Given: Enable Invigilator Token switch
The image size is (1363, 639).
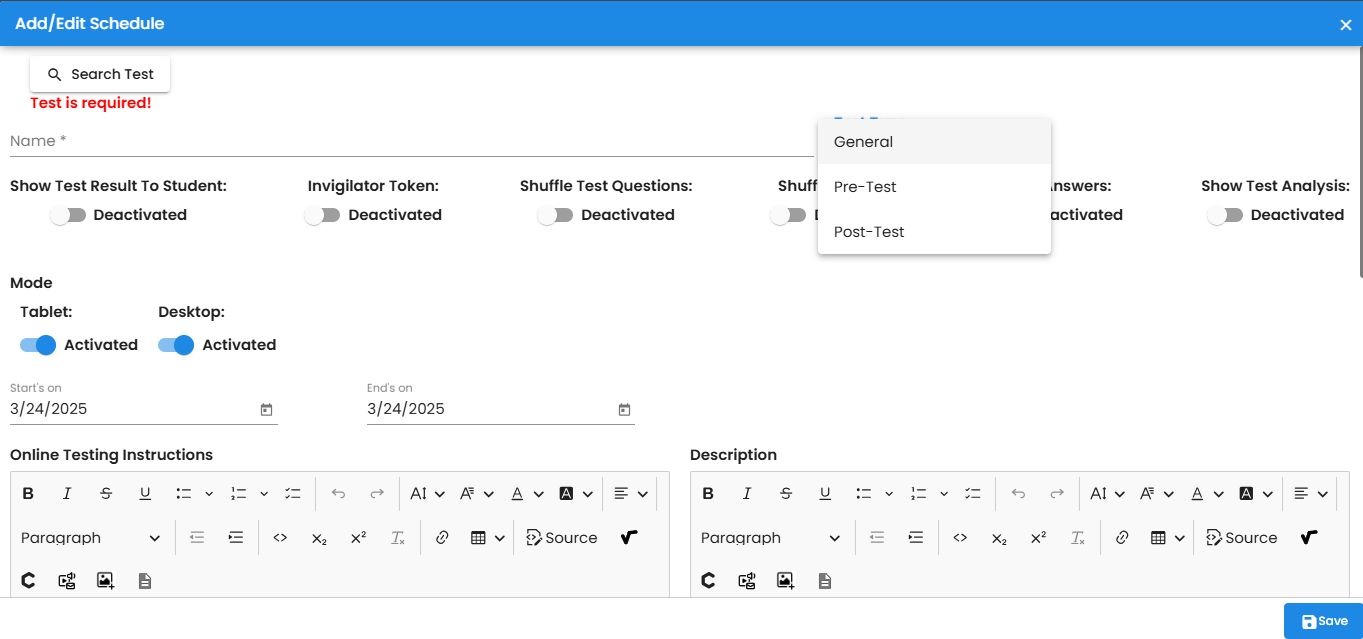Looking at the screenshot, I should 322,215.
